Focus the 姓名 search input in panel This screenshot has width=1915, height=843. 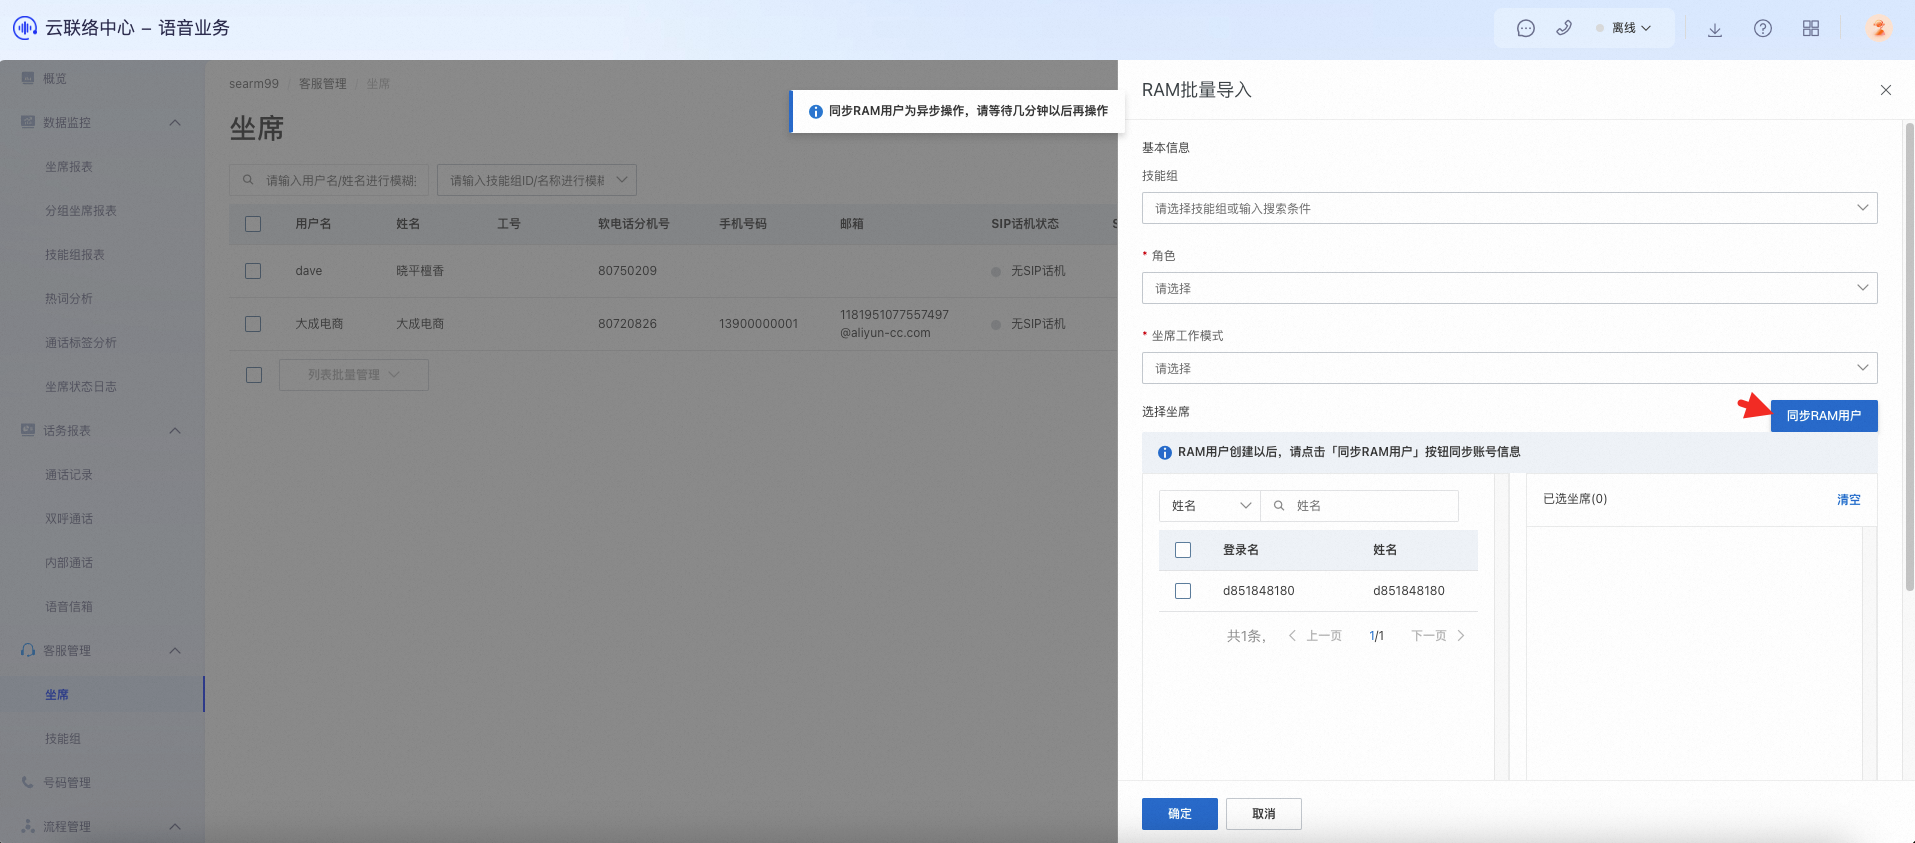(x=1360, y=506)
